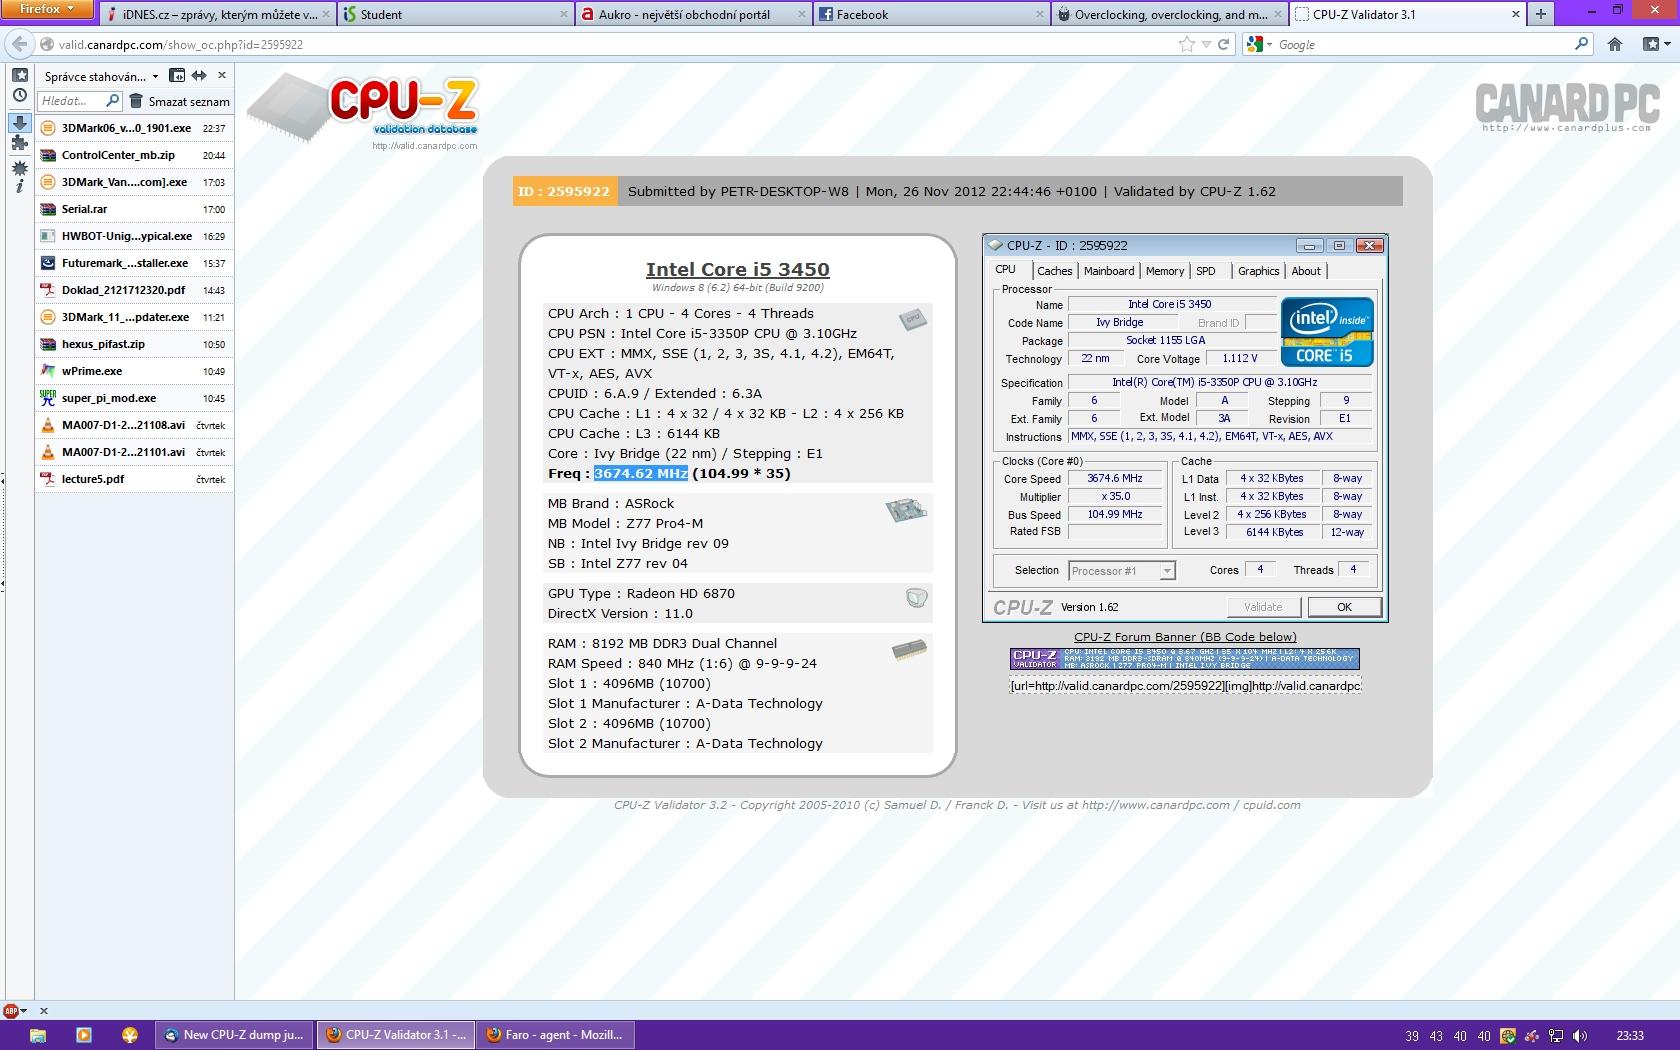Viewport: 1680px width, 1050px height.
Task: Select the Memory tab in CPU-Z image
Action: coord(1165,271)
